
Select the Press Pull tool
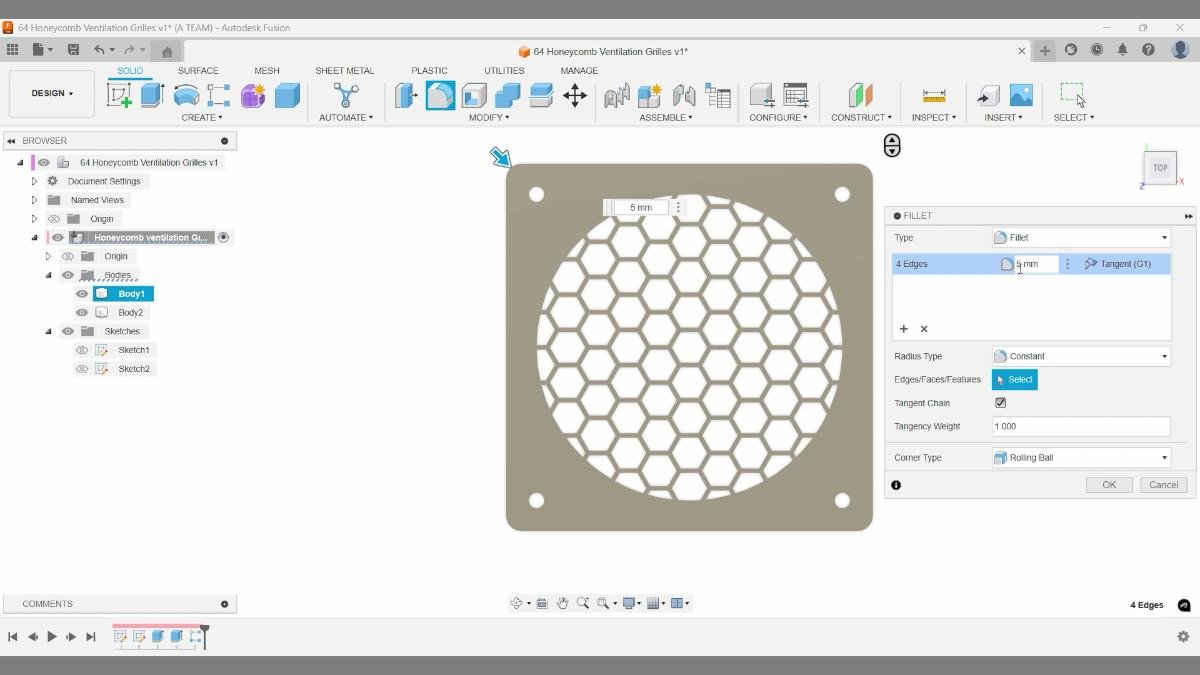click(406, 95)
